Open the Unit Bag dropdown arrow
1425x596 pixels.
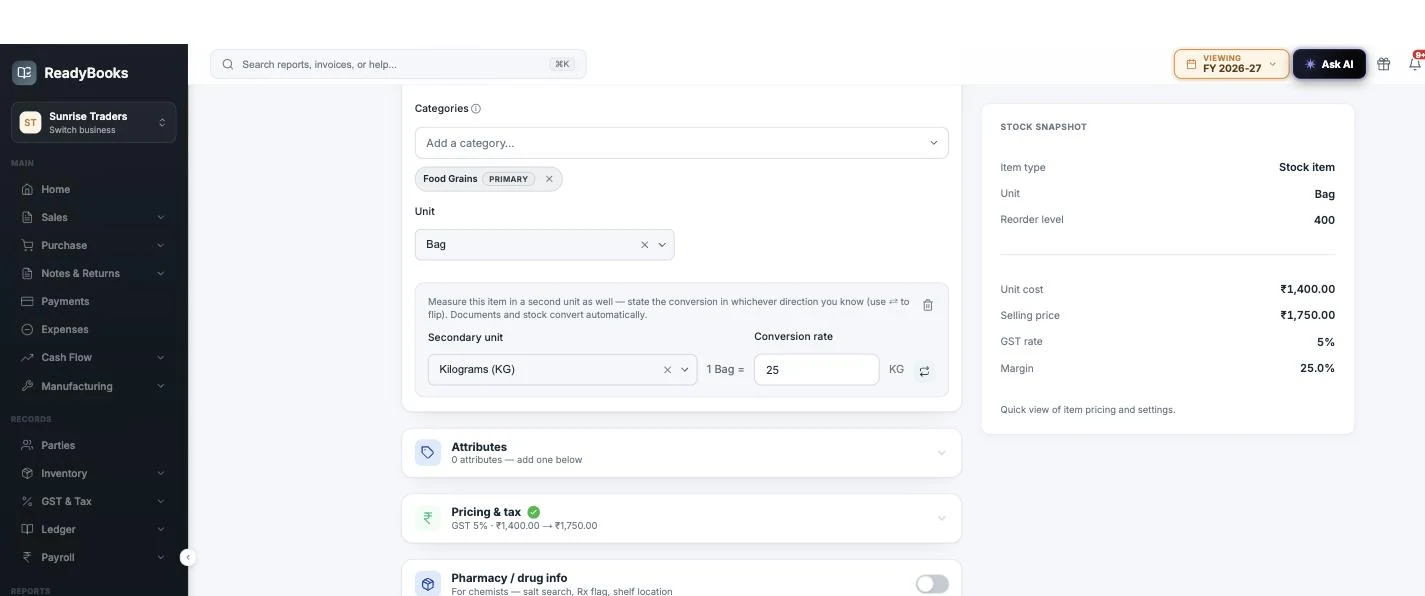click(662, 244)
